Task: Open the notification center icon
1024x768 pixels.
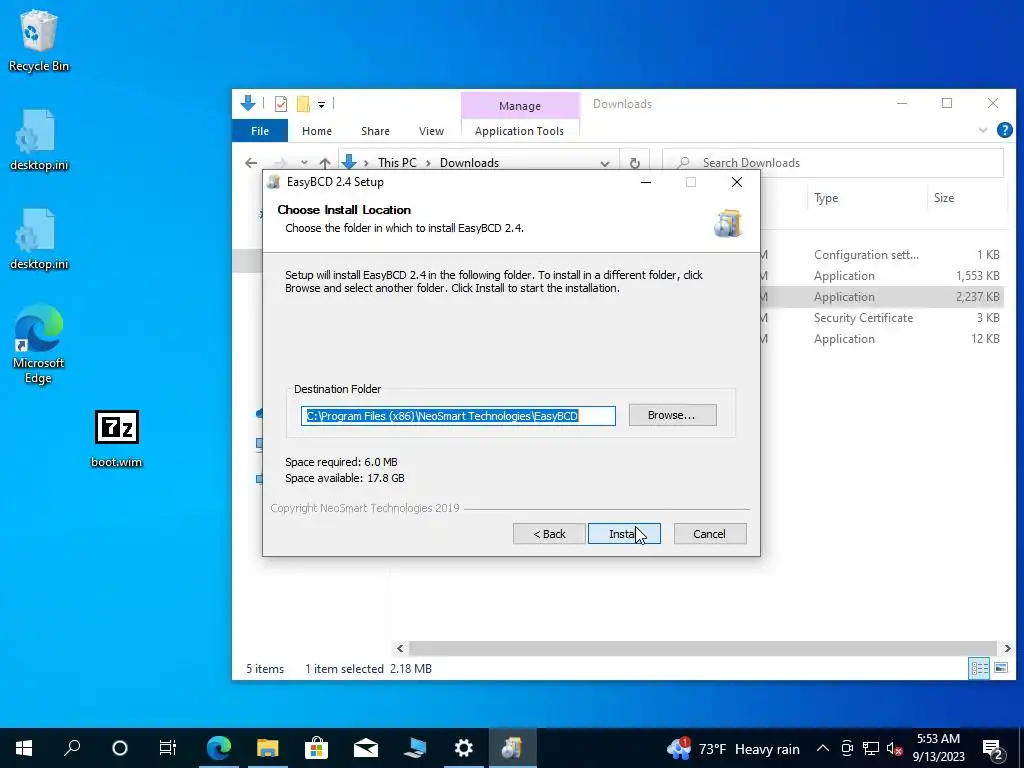Action: [993, 748]
